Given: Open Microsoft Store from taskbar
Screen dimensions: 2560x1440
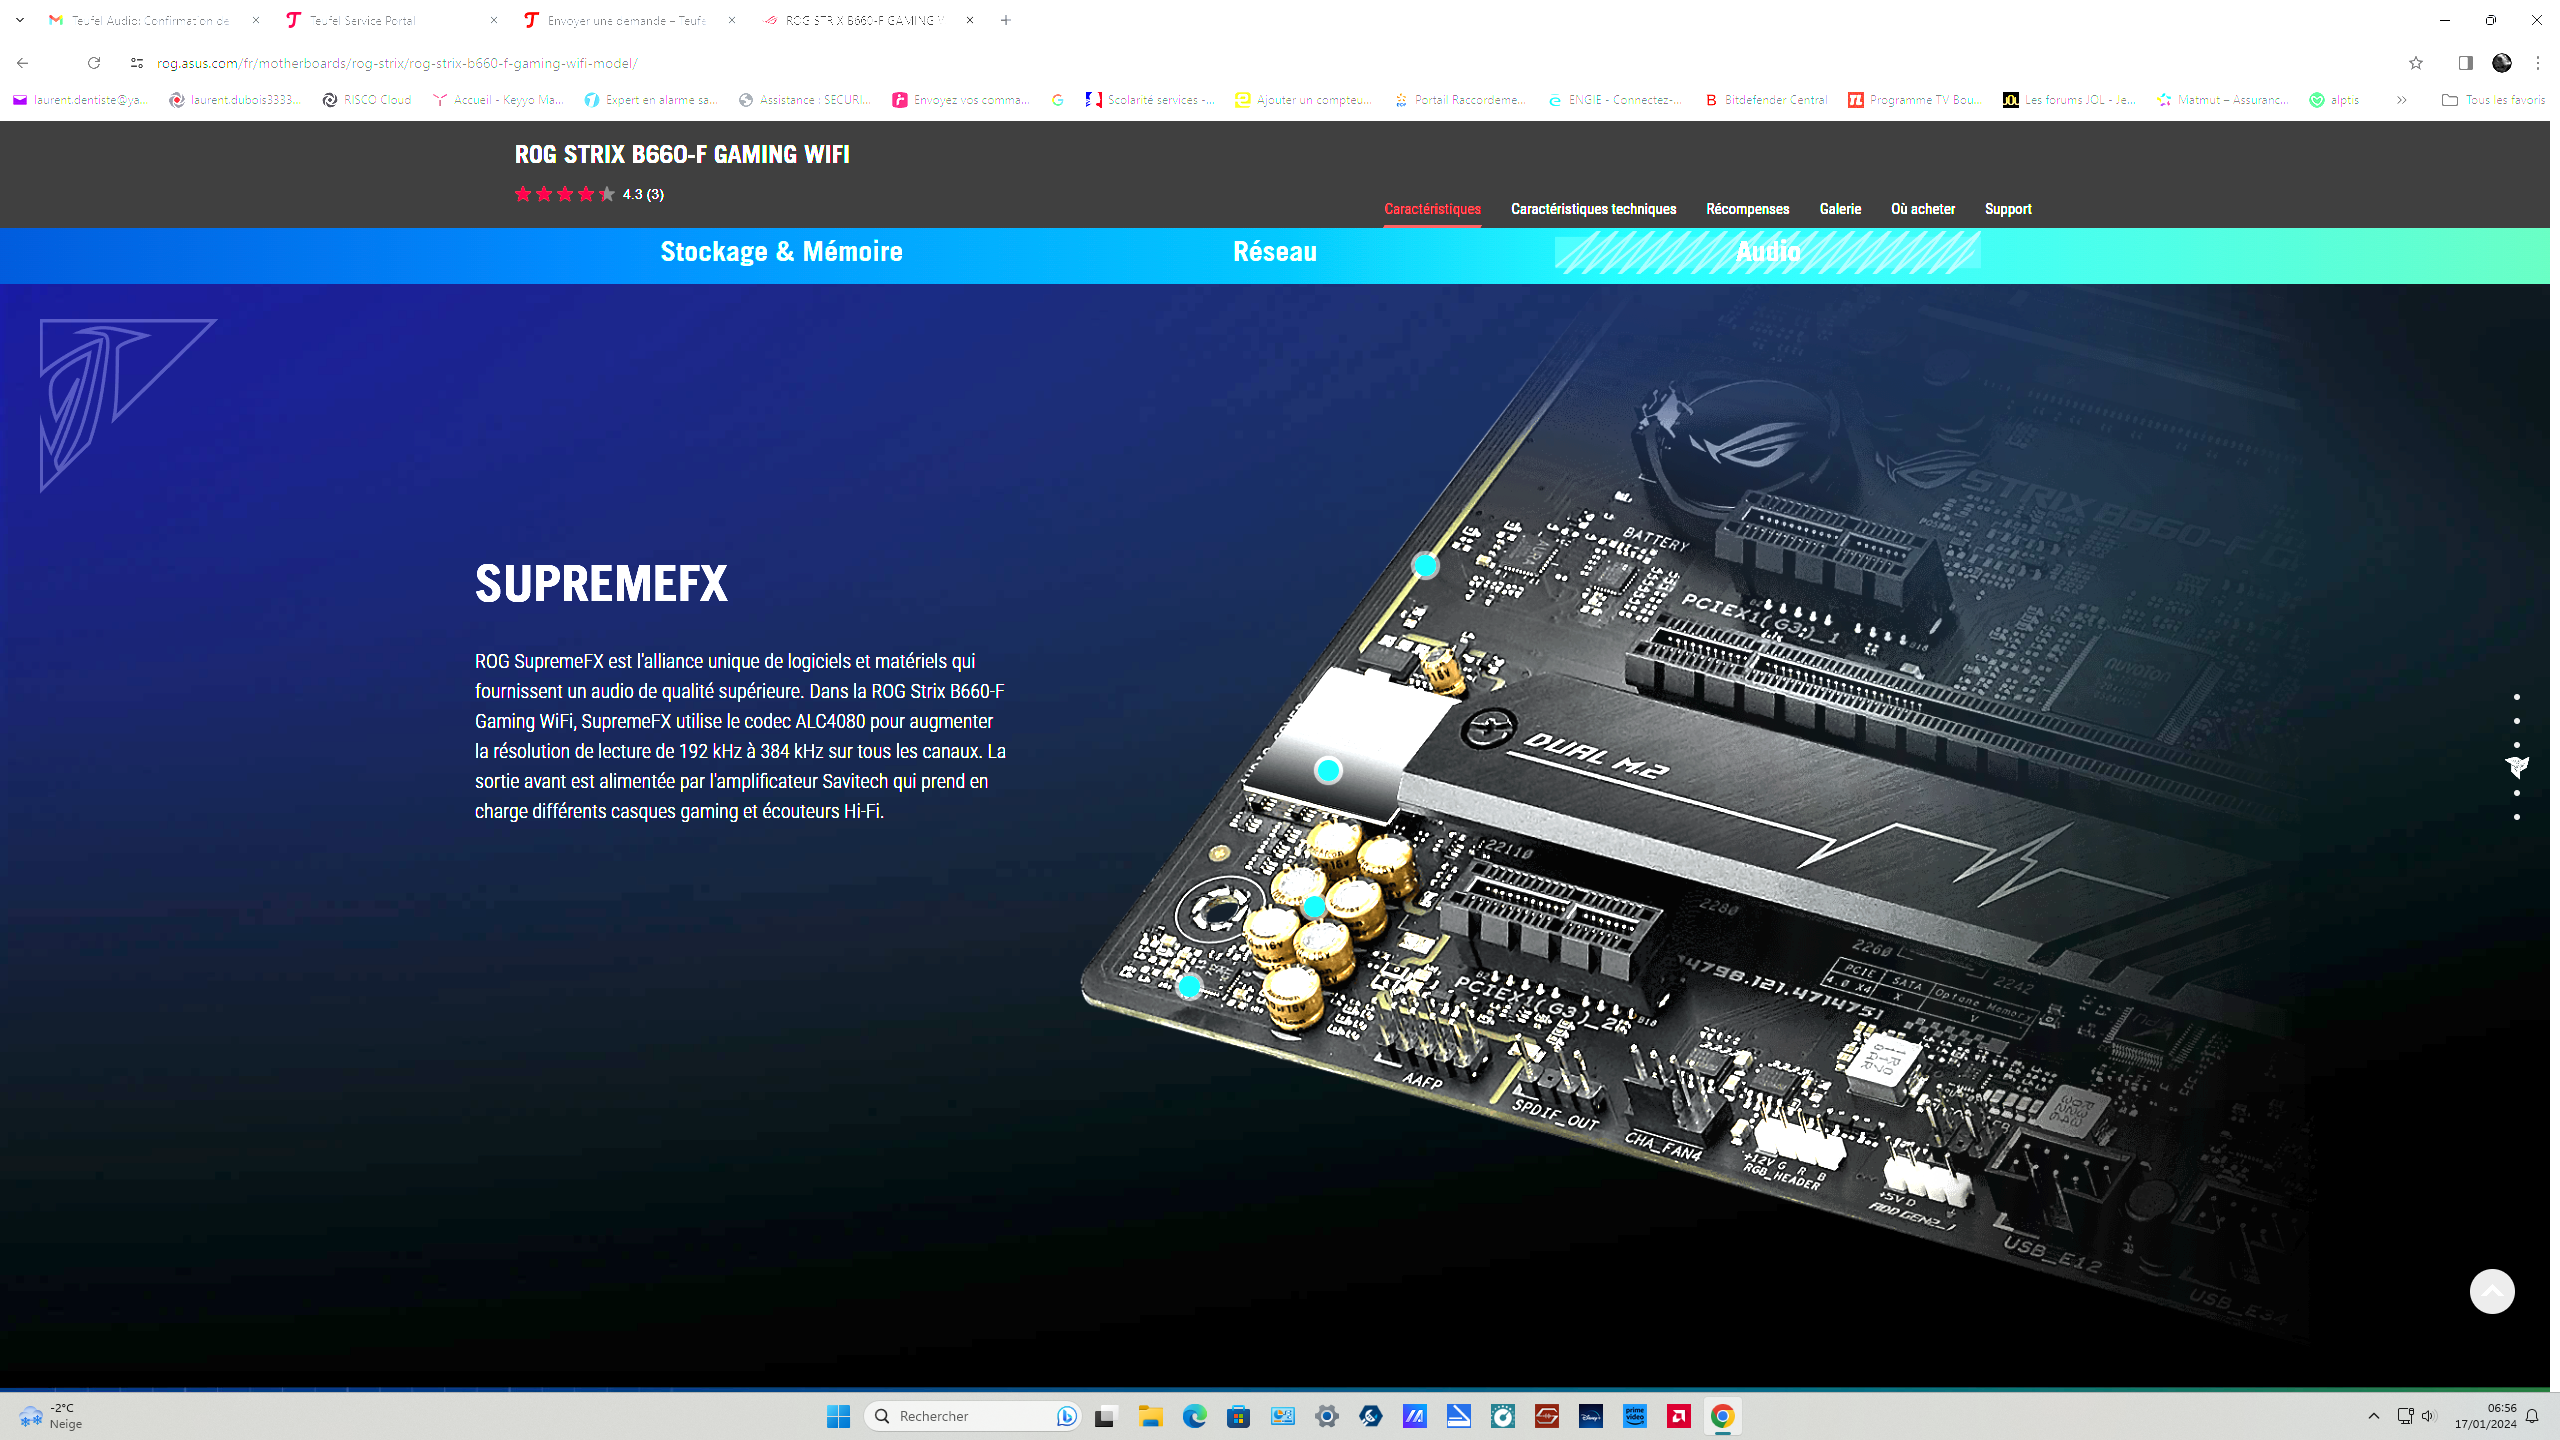Looking at the screenshot, I should point(1238,1416).
